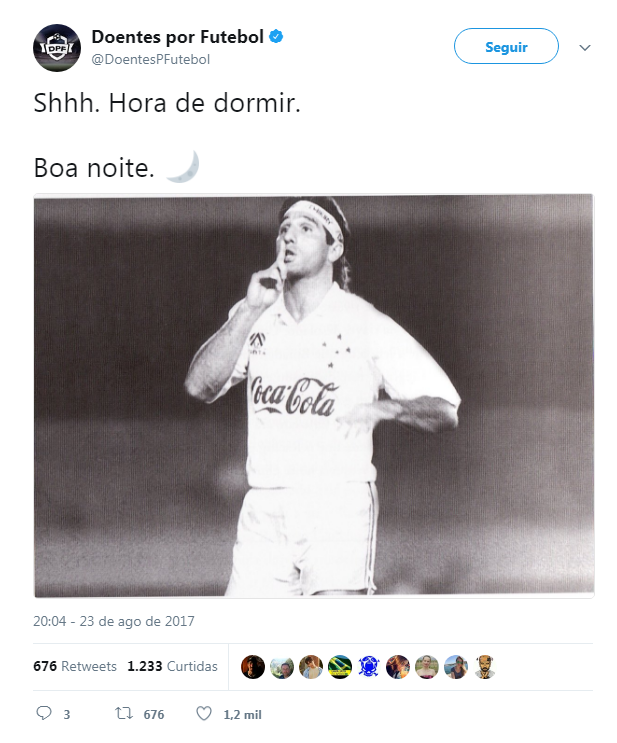617x743 pixels.
Task: Click the Doentes por Futebol profile avatar
Action: (x=55, y=47)
